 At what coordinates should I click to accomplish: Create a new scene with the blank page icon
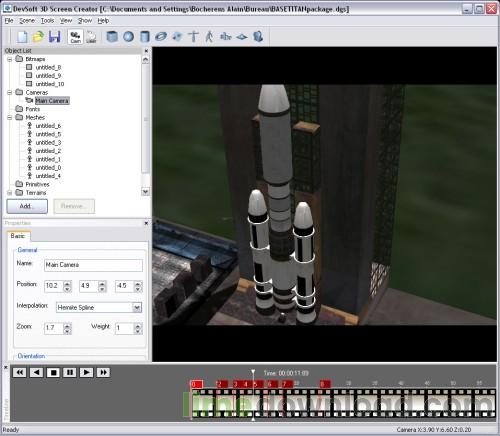(x=22, y=36)
